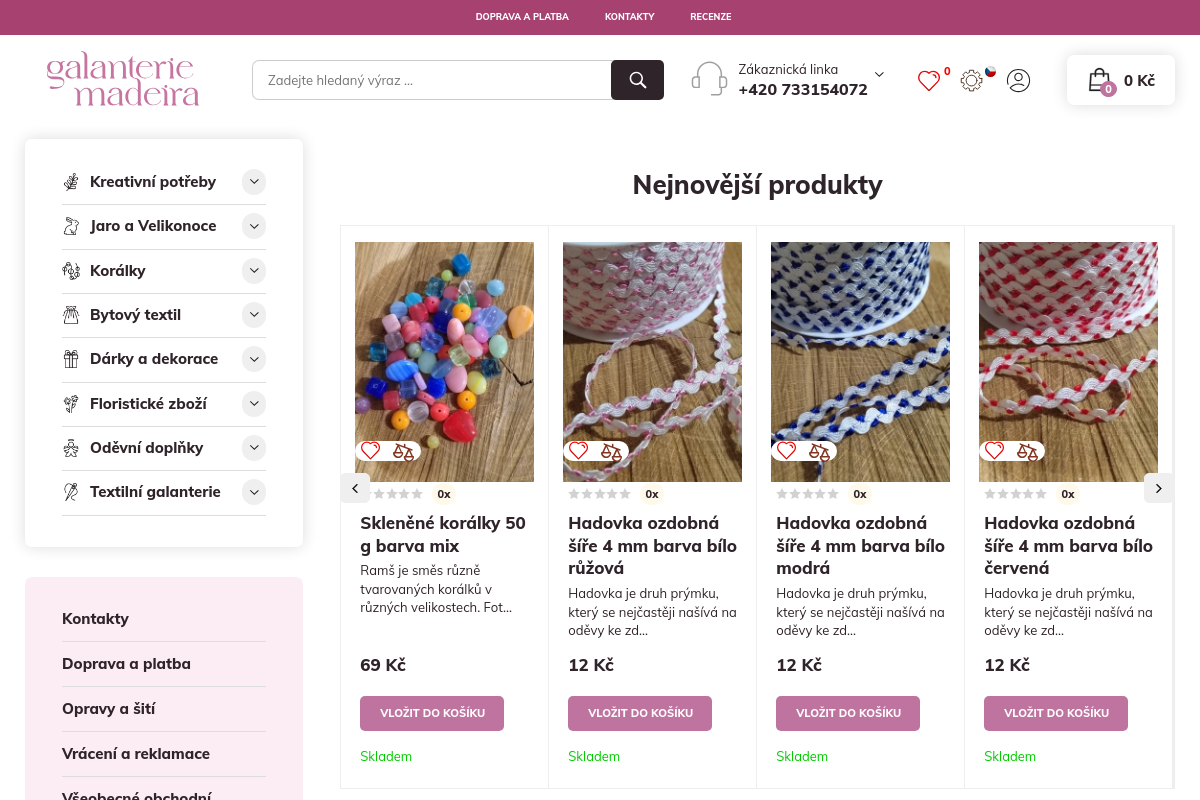
Task: Expand the Kreativní potřeby category
Action: [254, 182]
